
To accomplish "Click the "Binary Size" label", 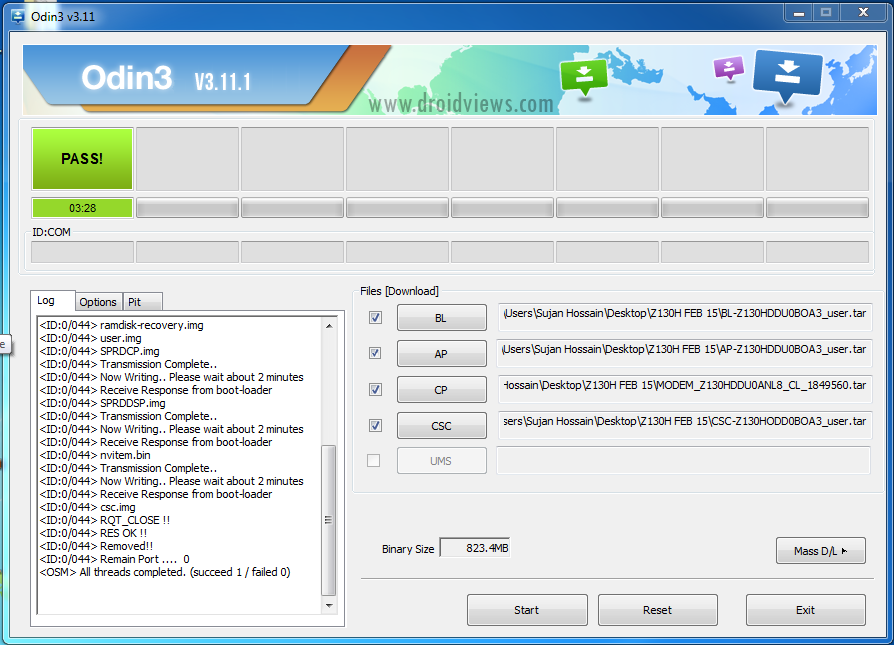I will pos(408,549).
